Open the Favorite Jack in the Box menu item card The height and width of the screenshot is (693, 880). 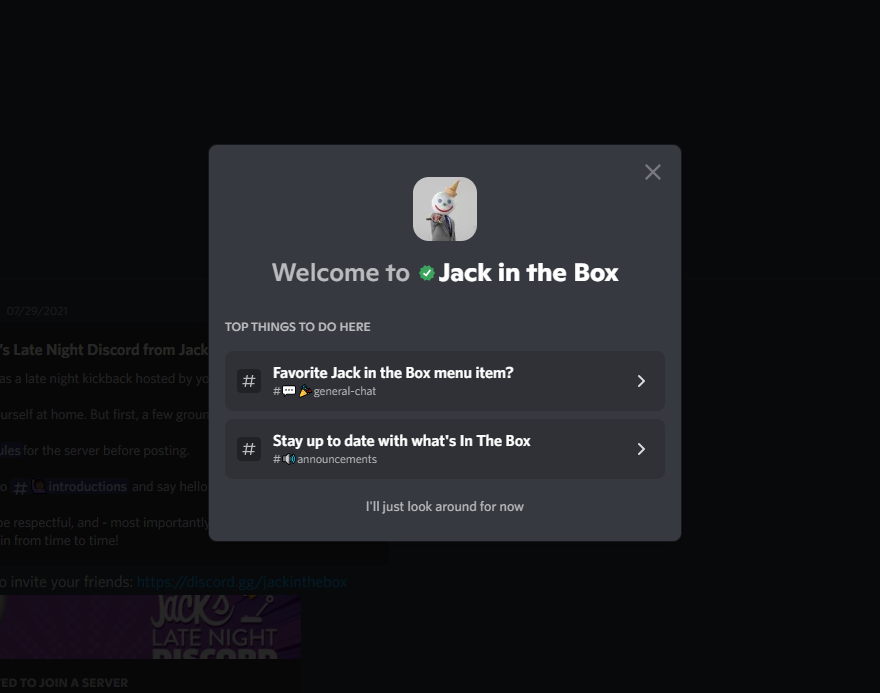pos(445,381)
